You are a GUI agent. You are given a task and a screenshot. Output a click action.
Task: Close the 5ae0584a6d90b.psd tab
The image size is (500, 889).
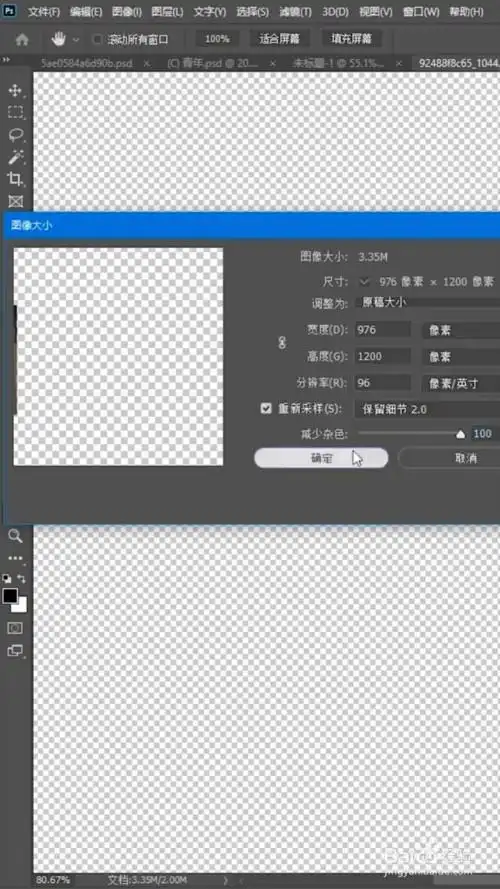tap(147, 64)
